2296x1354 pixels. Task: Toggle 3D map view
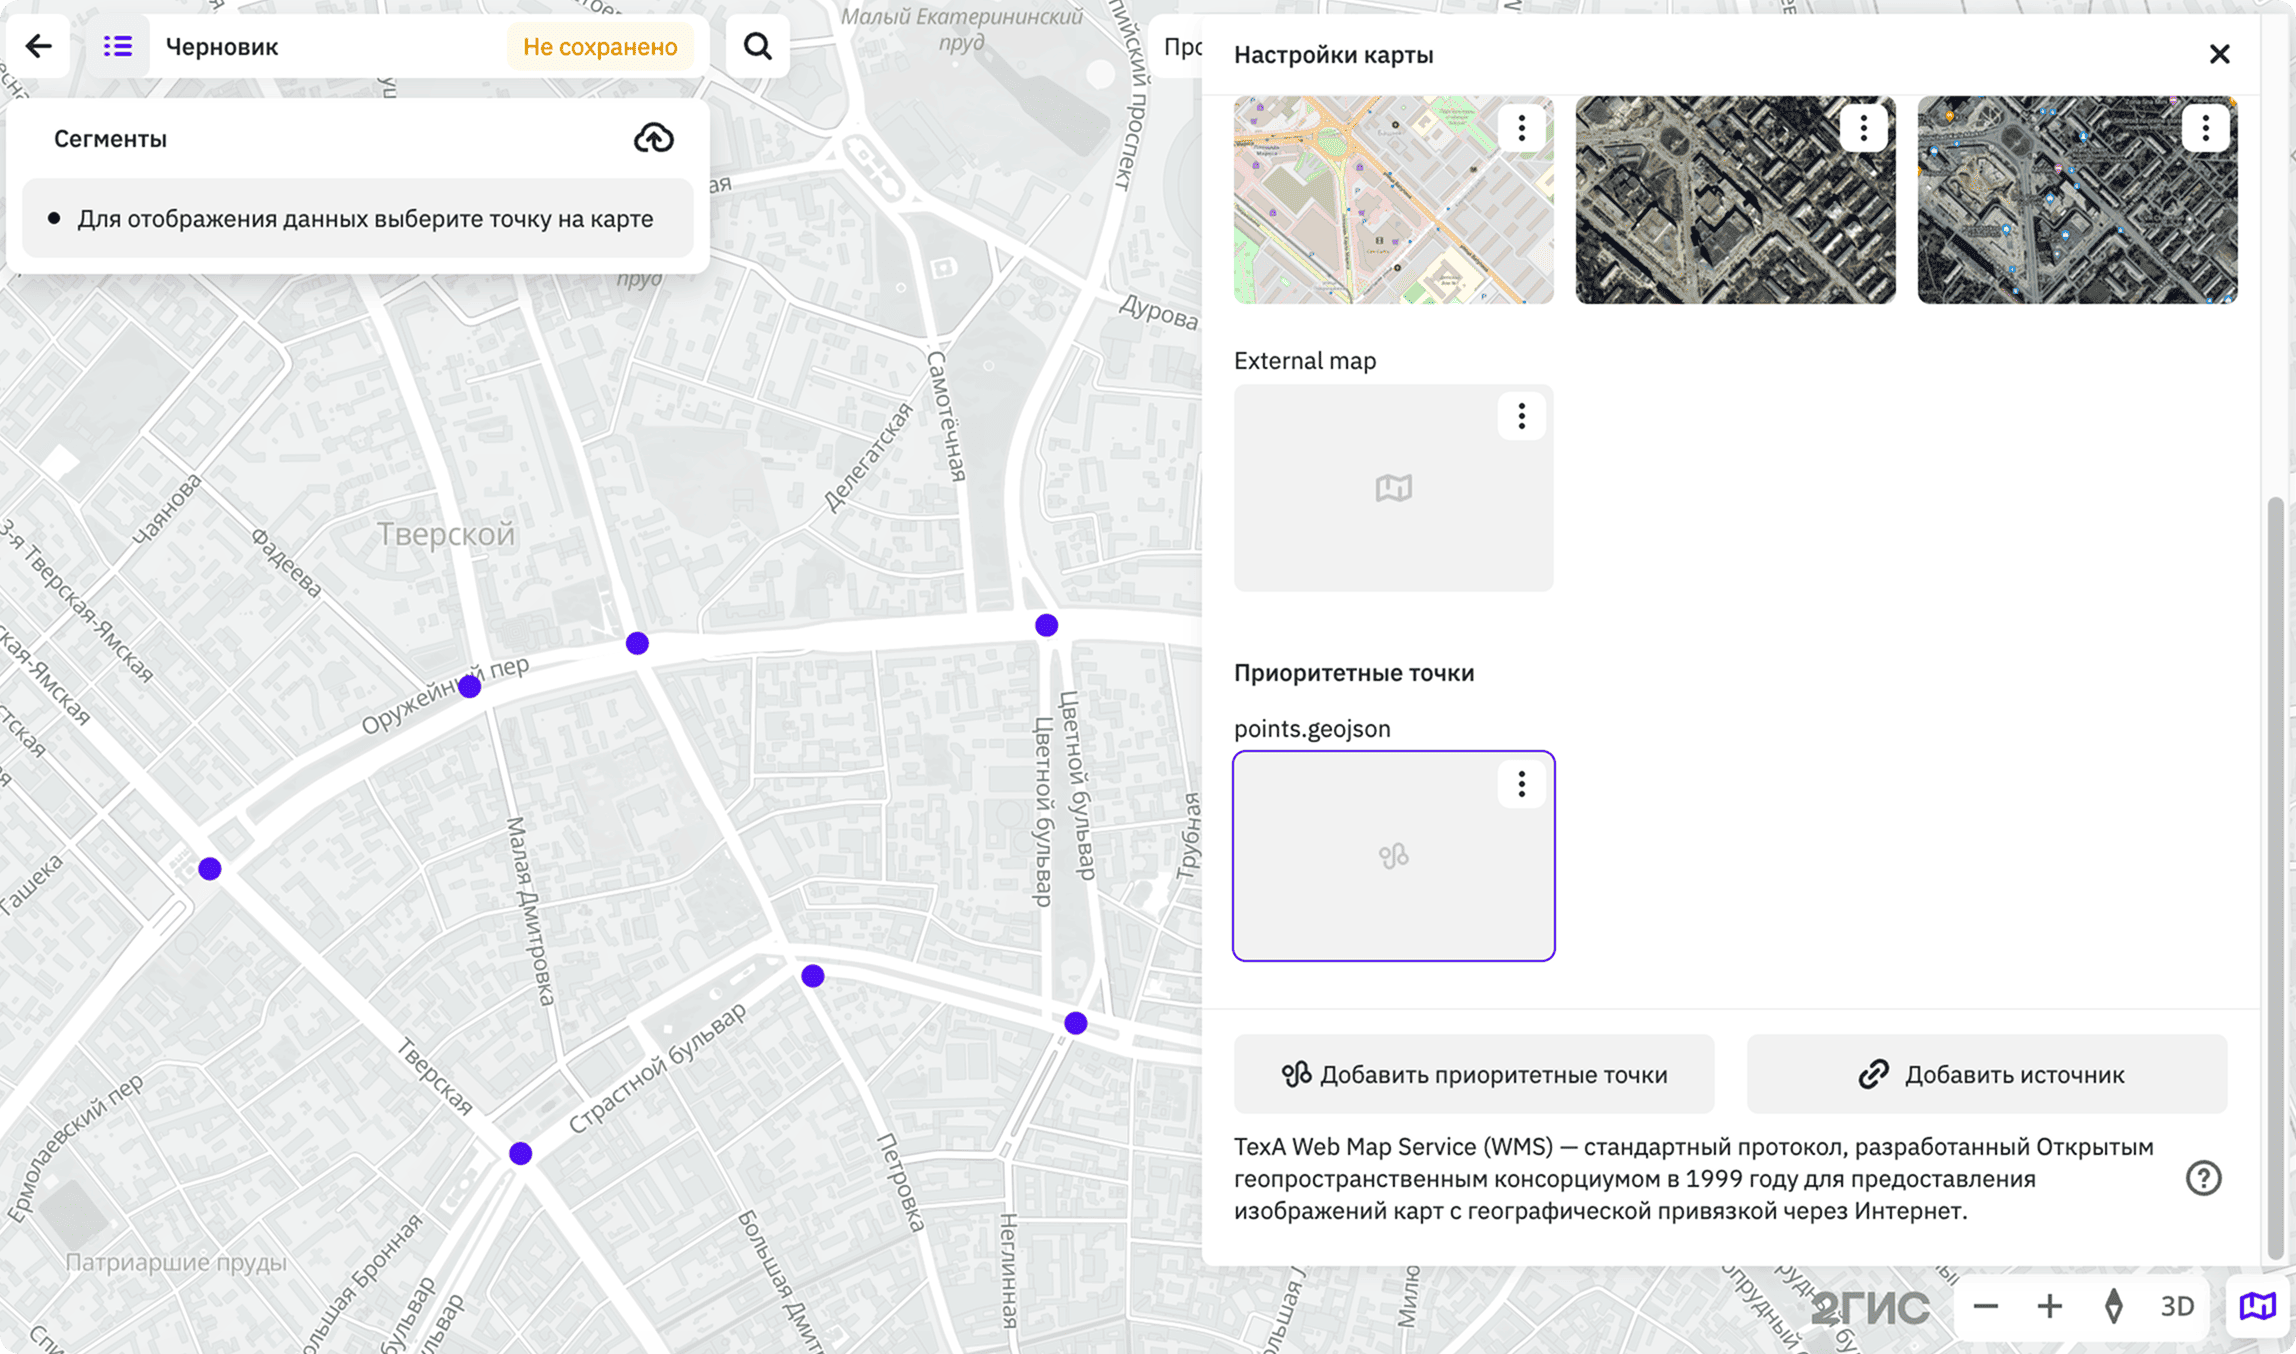(x=2177, y=1306)
